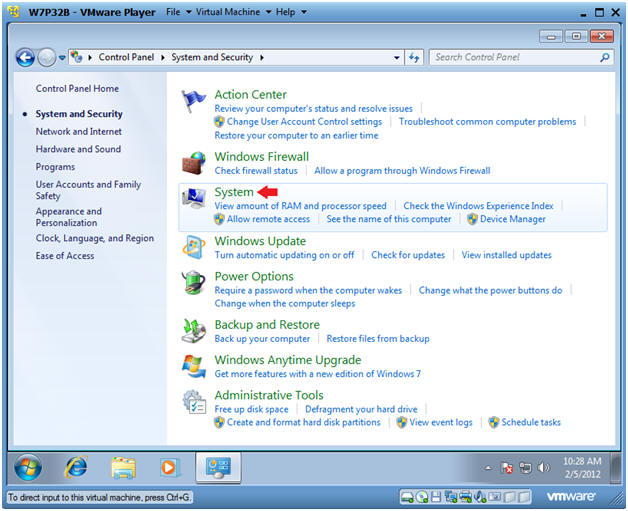Click View event logs
The width and height of the screenshot is (628, 511).
[x=441, y=422]
